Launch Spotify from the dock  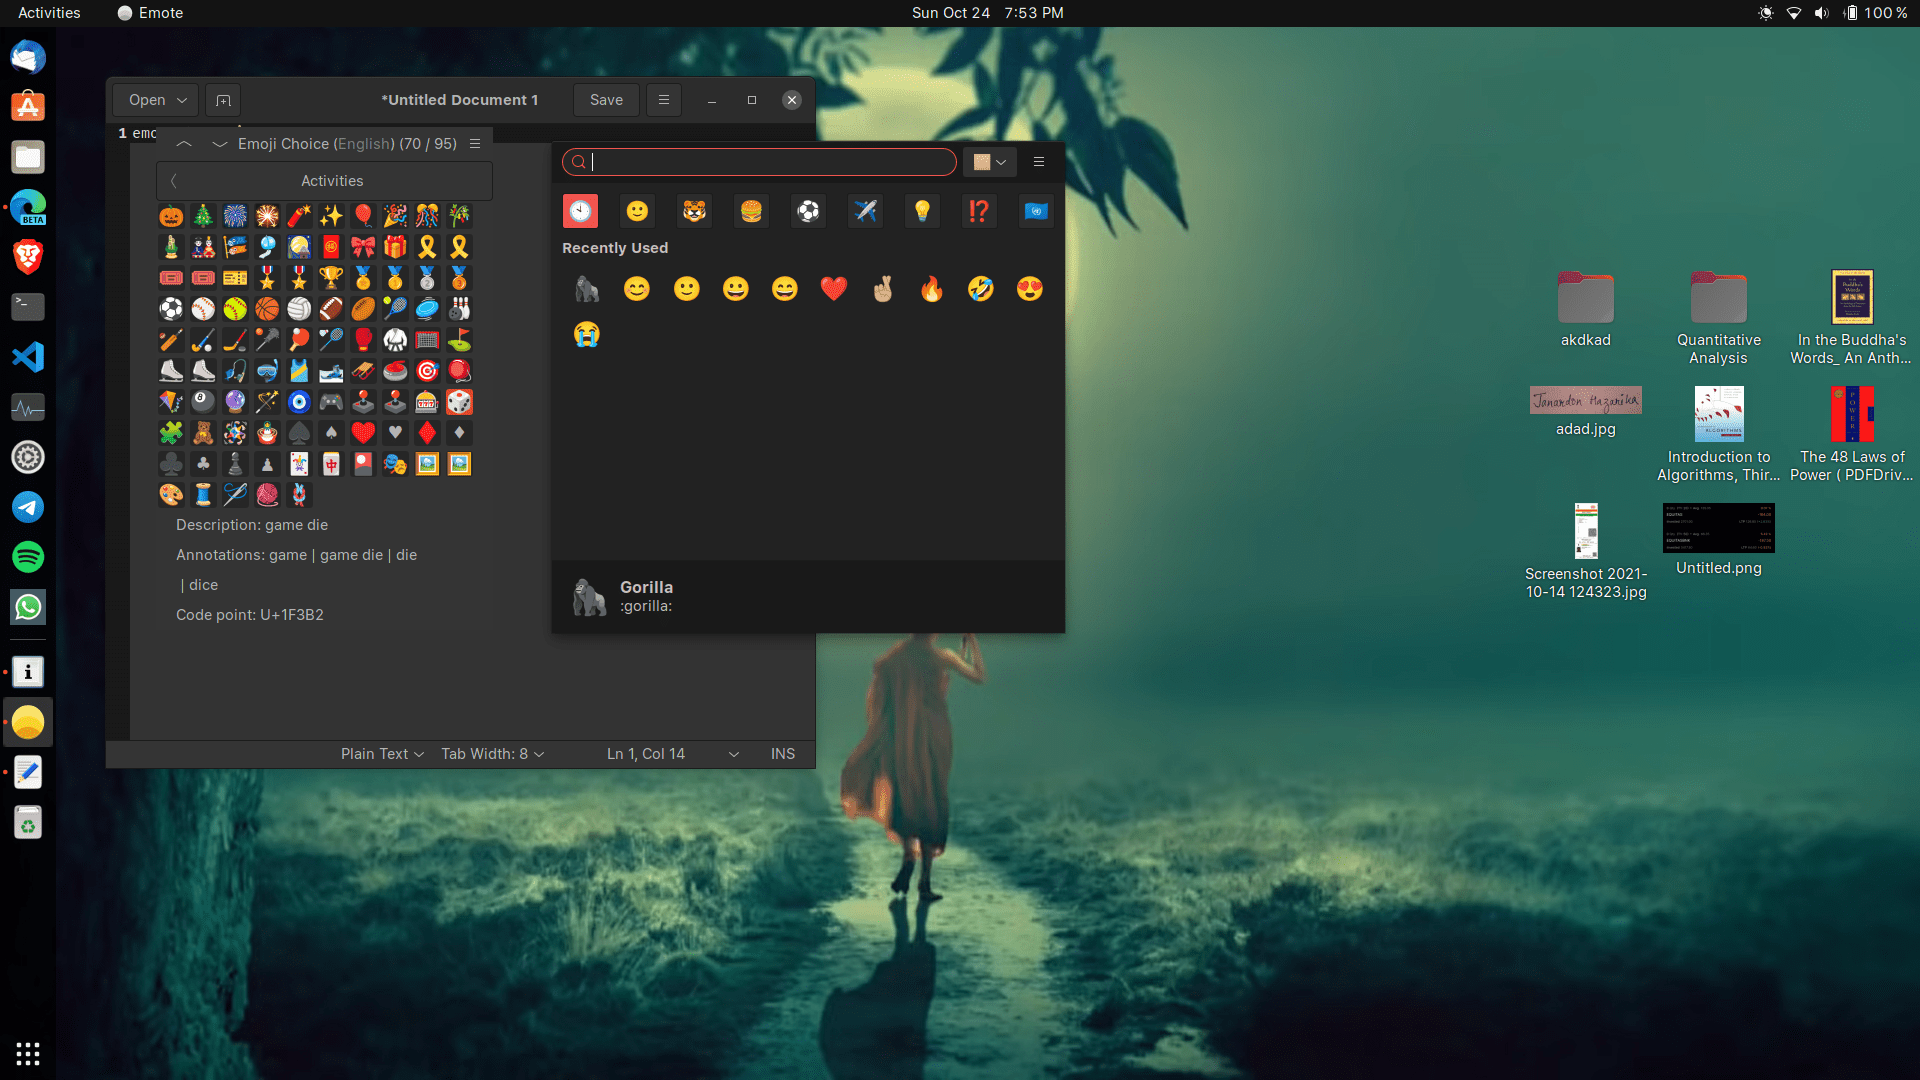(x=27, y=557)
